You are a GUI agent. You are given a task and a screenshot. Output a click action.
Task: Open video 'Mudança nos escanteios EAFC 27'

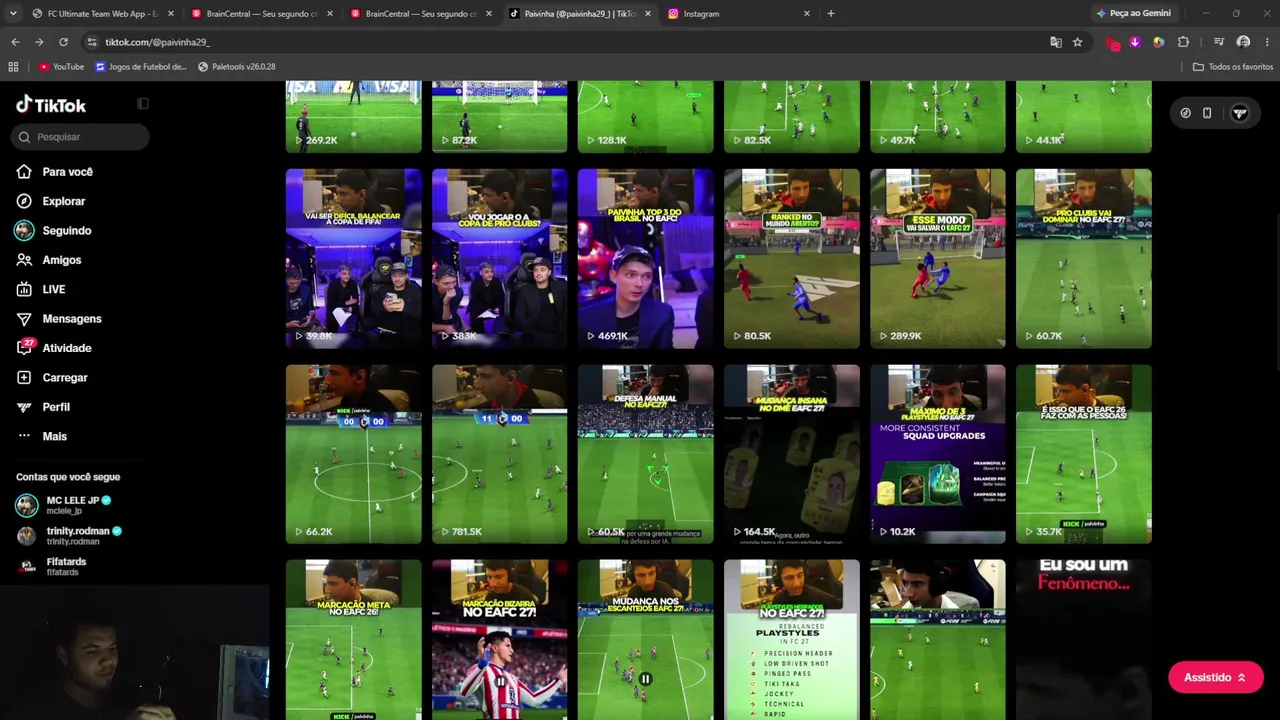coord(645,640)
